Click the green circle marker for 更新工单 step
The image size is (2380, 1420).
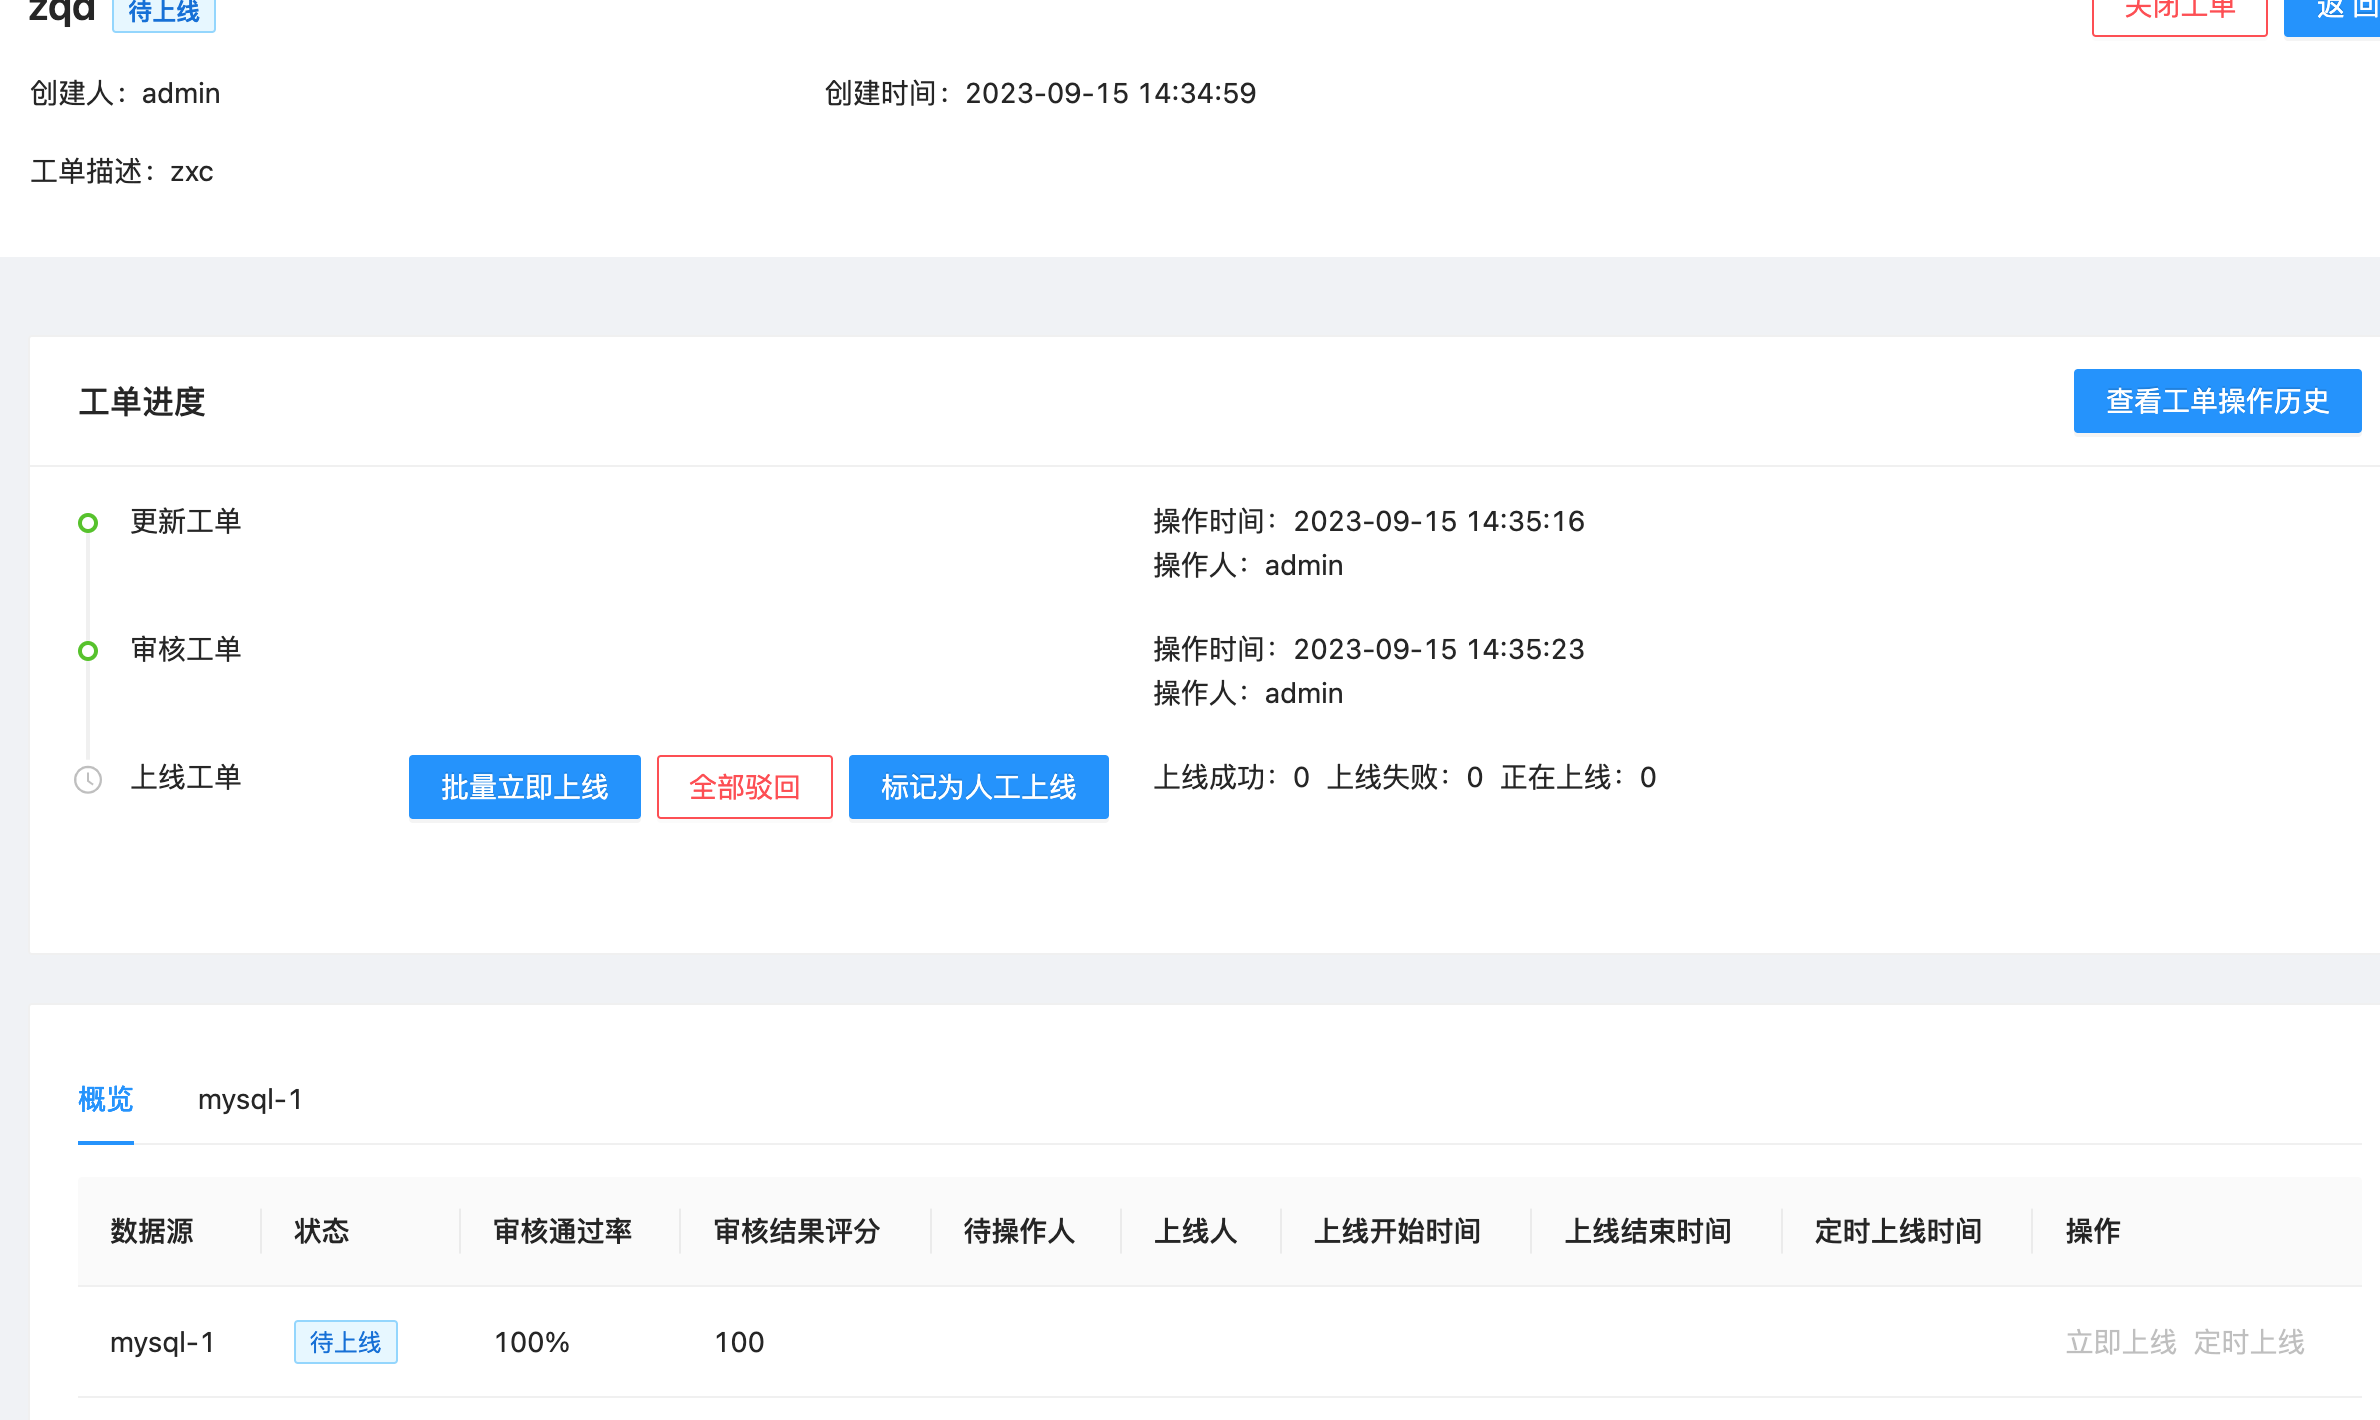[88, 522]
